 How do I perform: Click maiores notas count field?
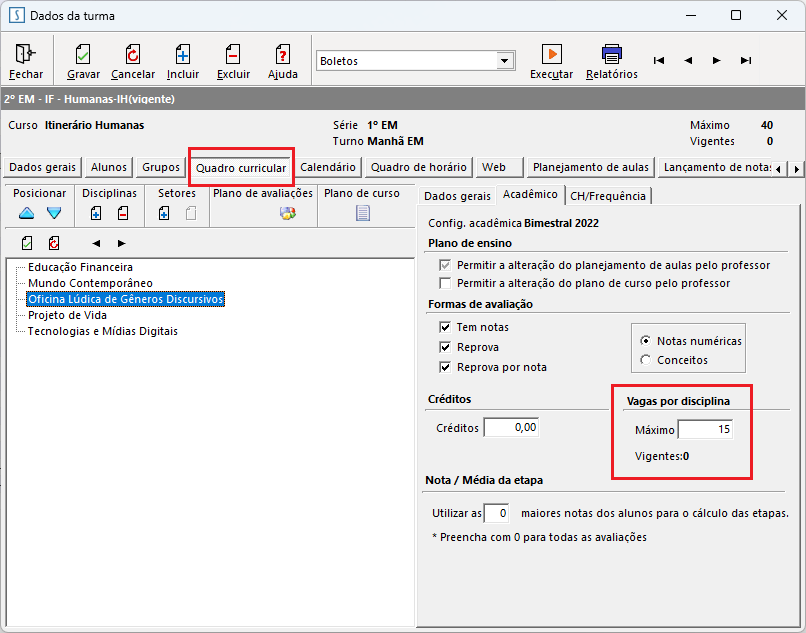[x=496, y=513]
